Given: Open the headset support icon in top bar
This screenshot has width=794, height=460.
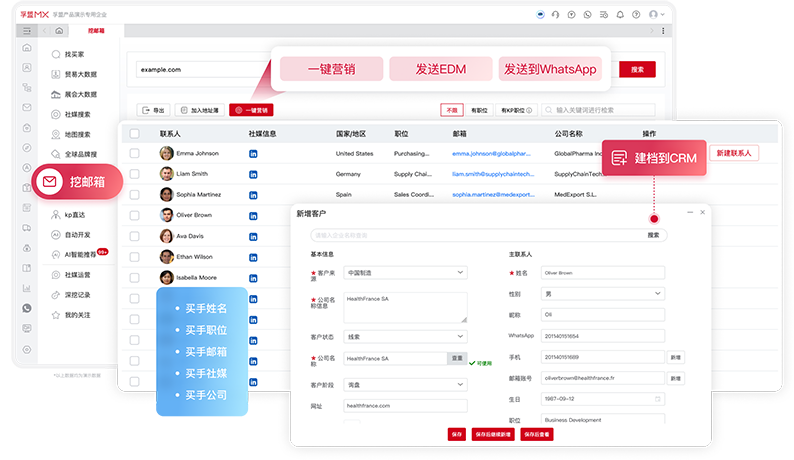Looking at the screenshot, I should (x=555, y=15).
